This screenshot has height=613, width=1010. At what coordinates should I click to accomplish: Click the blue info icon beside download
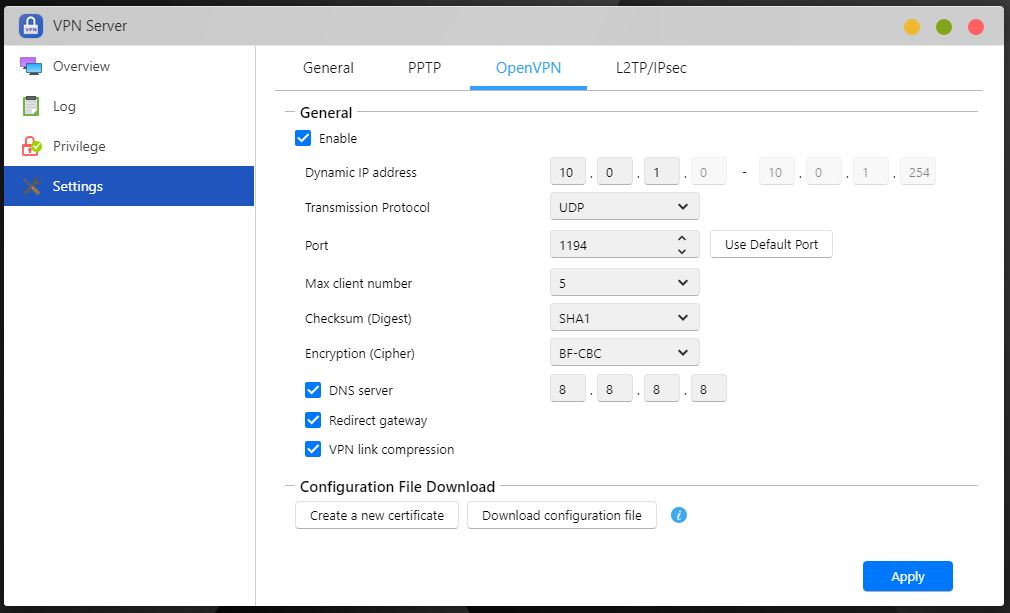click(679, 515)
